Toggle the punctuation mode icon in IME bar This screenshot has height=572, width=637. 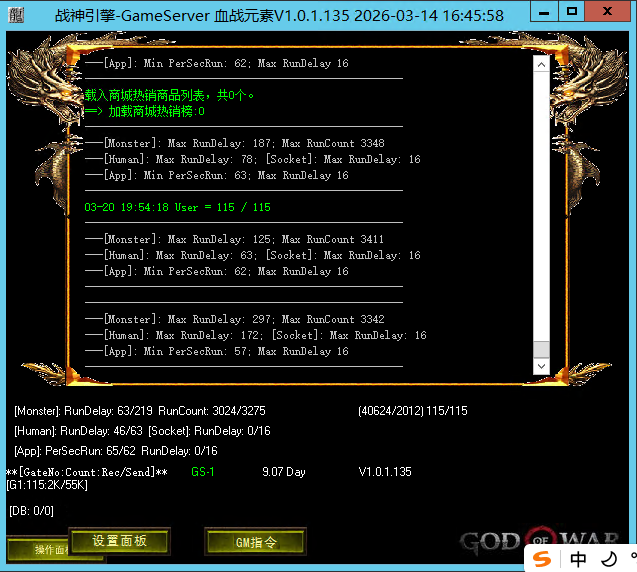point(630,559)
